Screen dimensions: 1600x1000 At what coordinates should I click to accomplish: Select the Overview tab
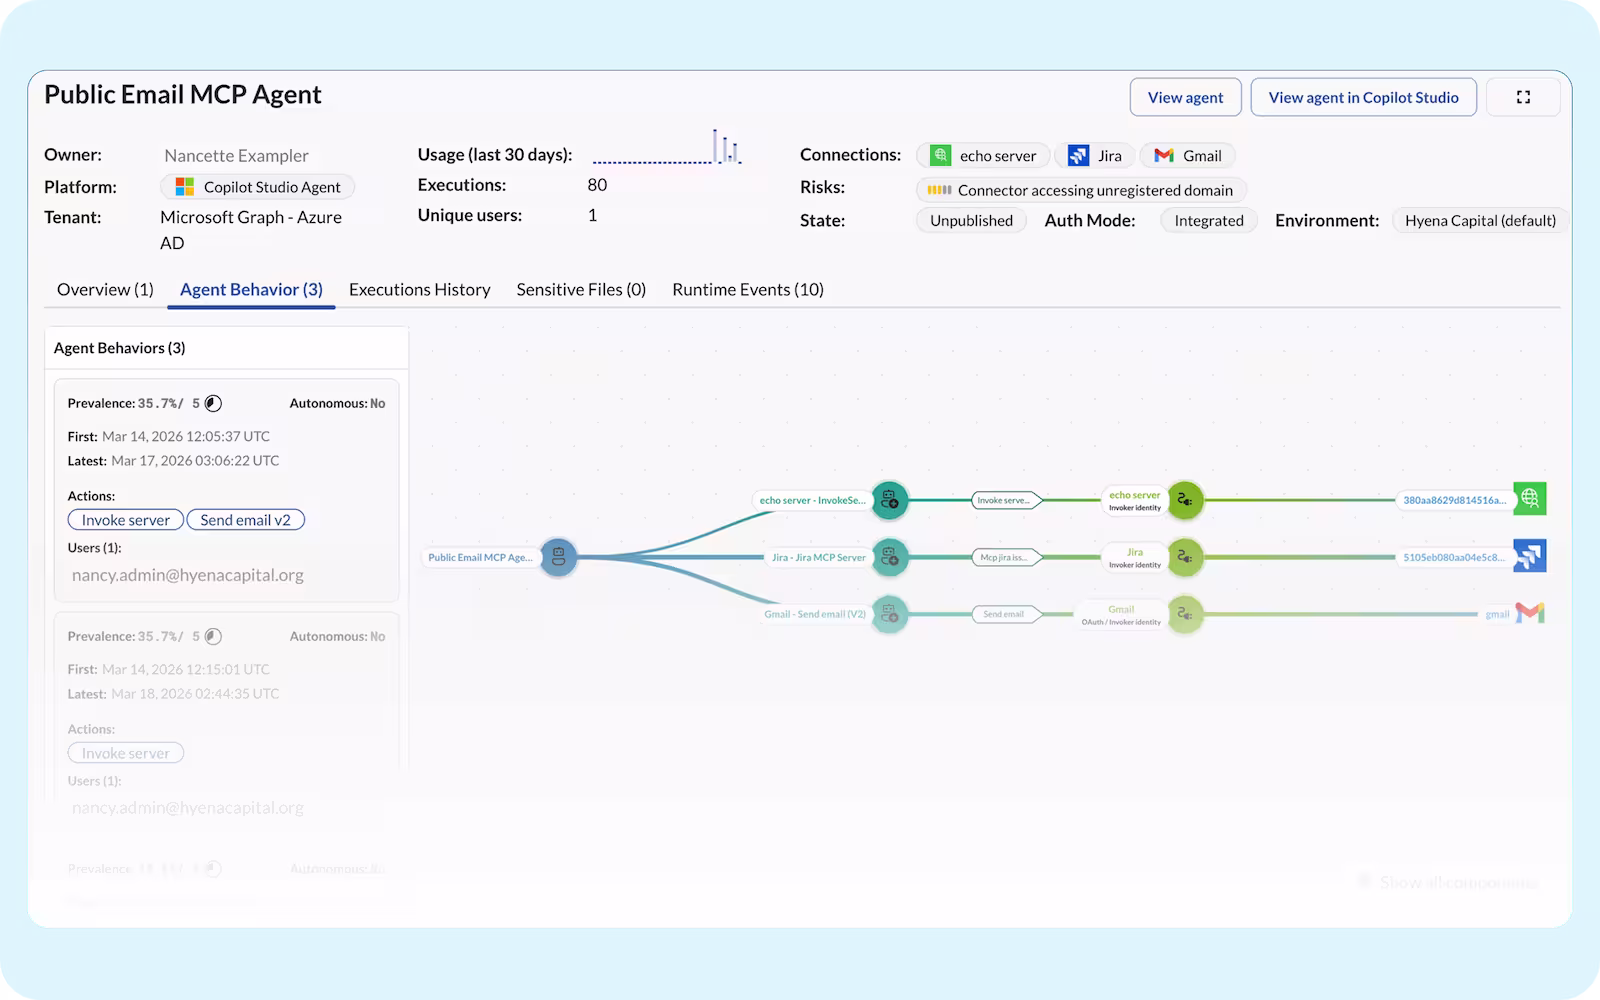[x=104, y=289]
